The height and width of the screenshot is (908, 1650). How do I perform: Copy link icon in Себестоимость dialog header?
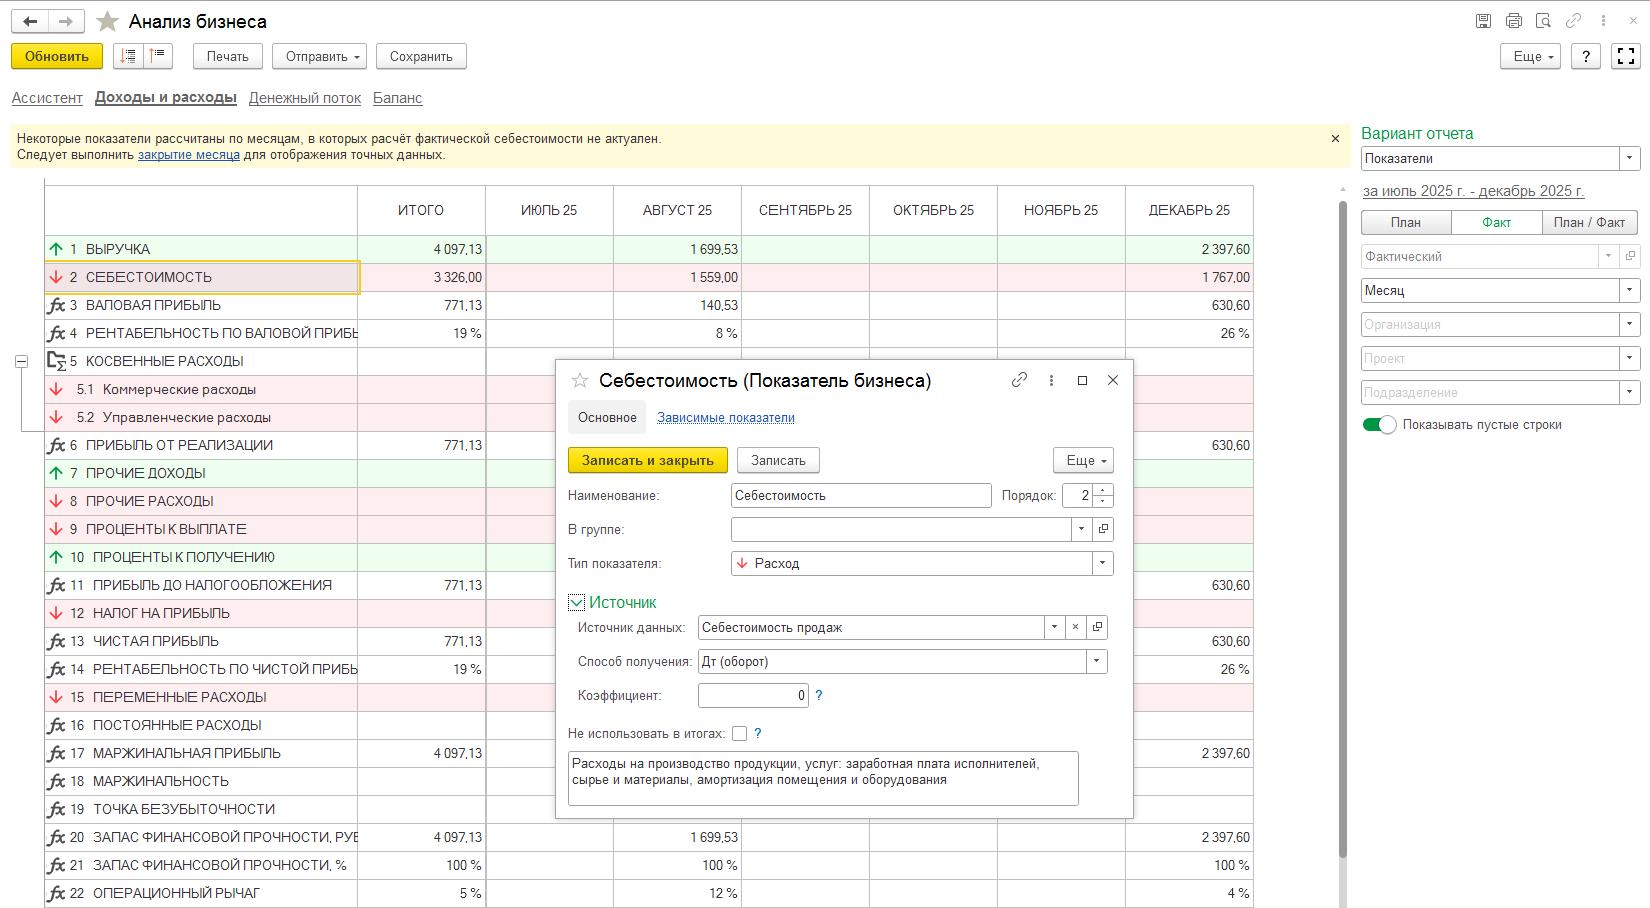[1019, 380]
